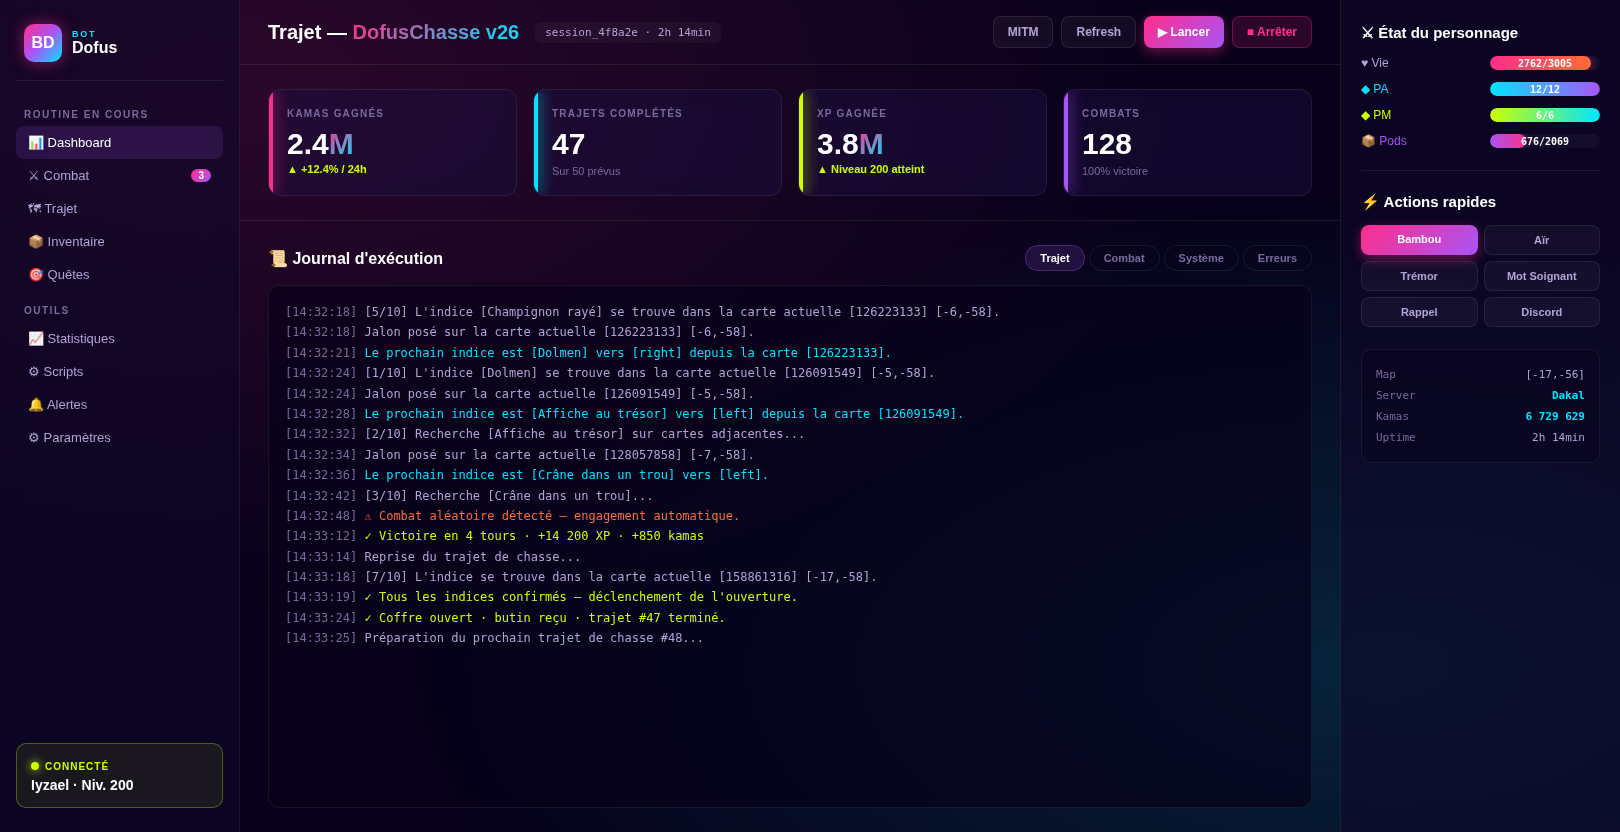Viewport: 1620px width, 832px height.
Task: Open the Dashboard menu item
Action: (119, 142)
